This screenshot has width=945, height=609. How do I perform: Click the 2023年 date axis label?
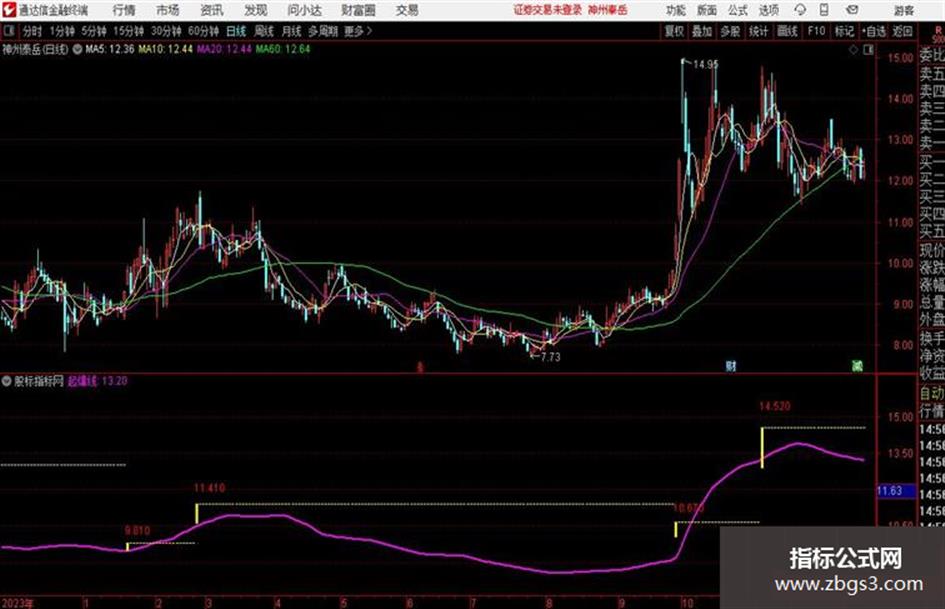coord(17,603)
